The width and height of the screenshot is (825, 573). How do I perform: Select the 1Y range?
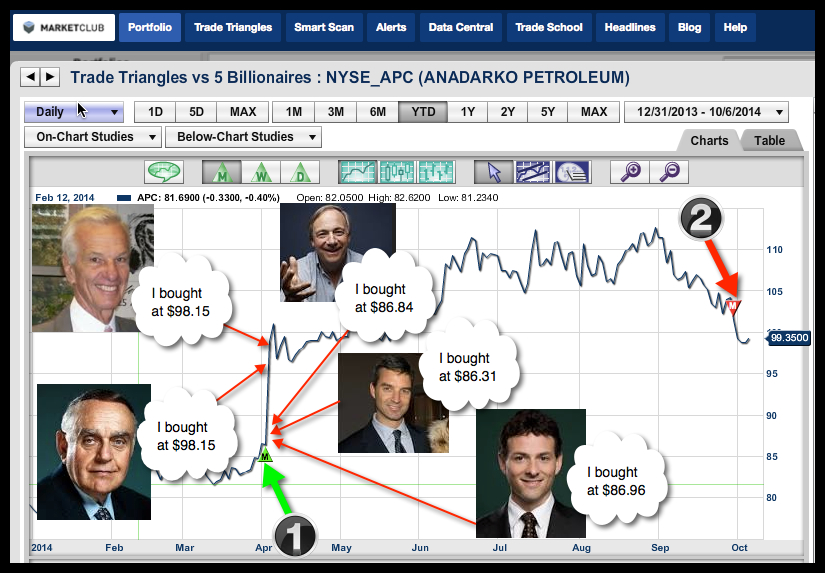click(468, 112)
